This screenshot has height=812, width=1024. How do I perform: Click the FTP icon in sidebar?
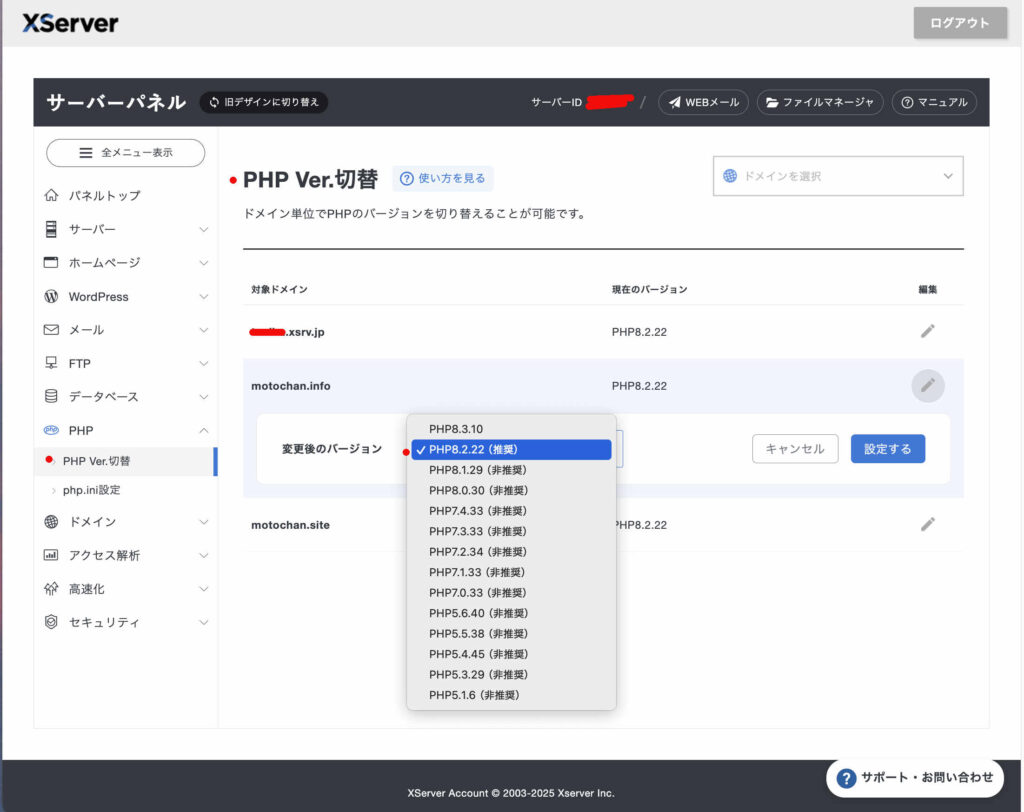pos(51,363)
